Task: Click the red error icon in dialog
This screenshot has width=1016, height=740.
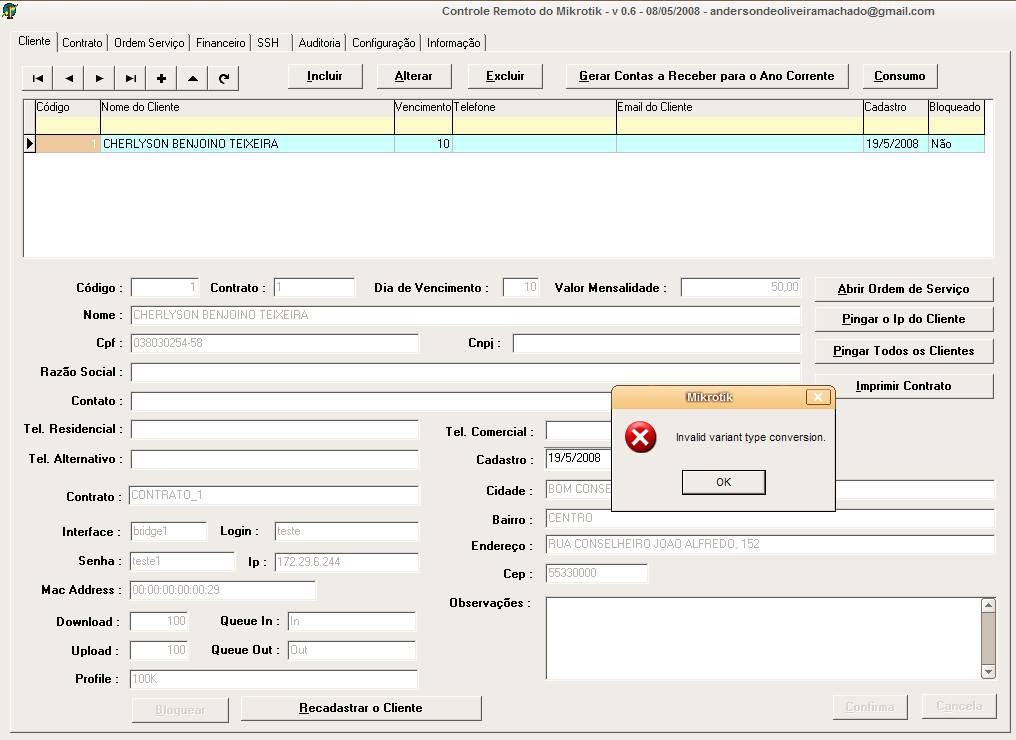Action: [640, 437]
